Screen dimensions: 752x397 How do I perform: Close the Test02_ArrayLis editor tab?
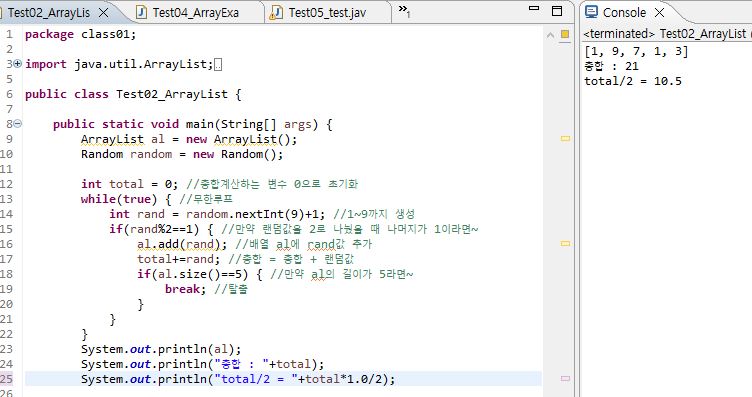(x=103, y=13)
